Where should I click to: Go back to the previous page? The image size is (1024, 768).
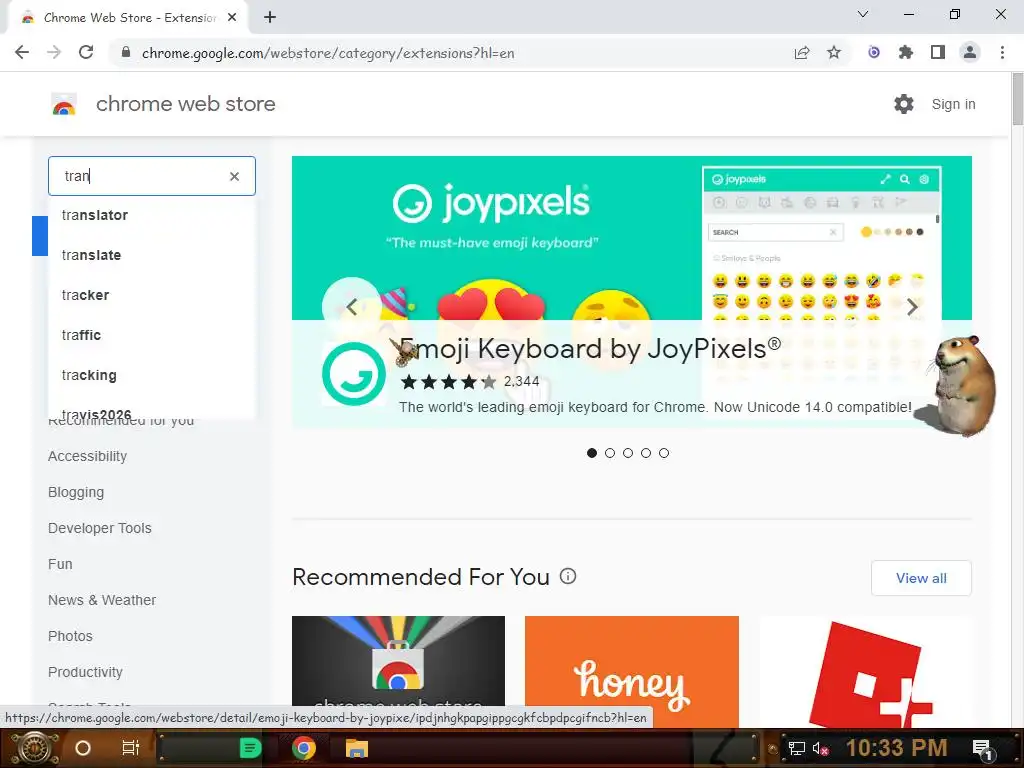click(22, 53)
